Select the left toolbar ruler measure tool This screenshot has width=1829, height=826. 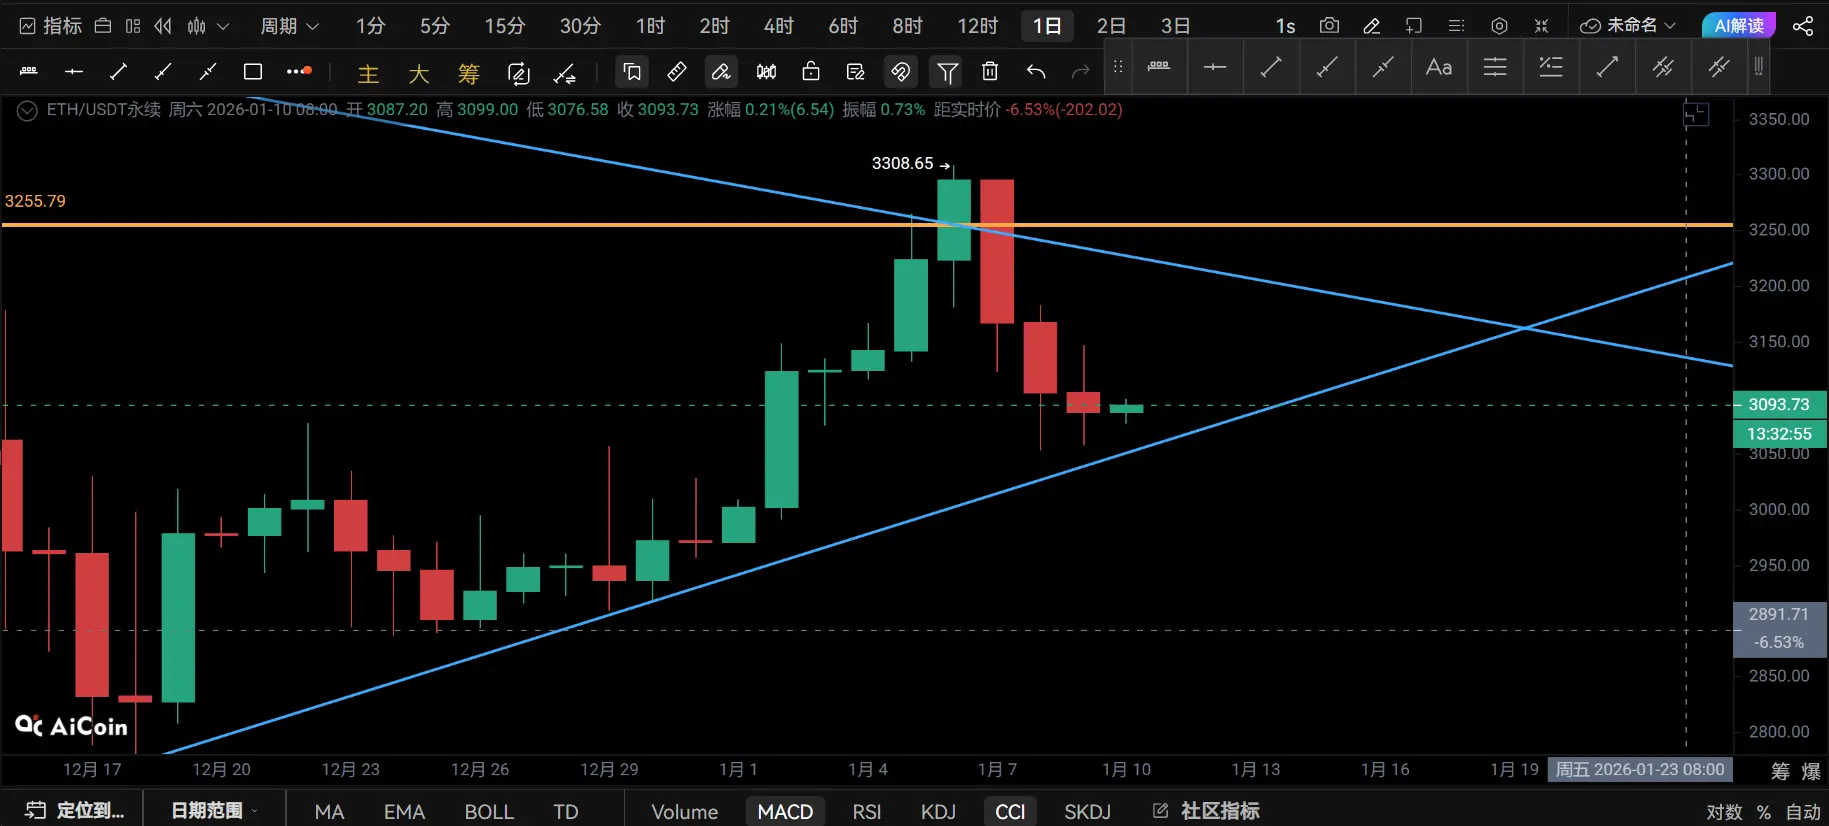[x=29, y=72]
